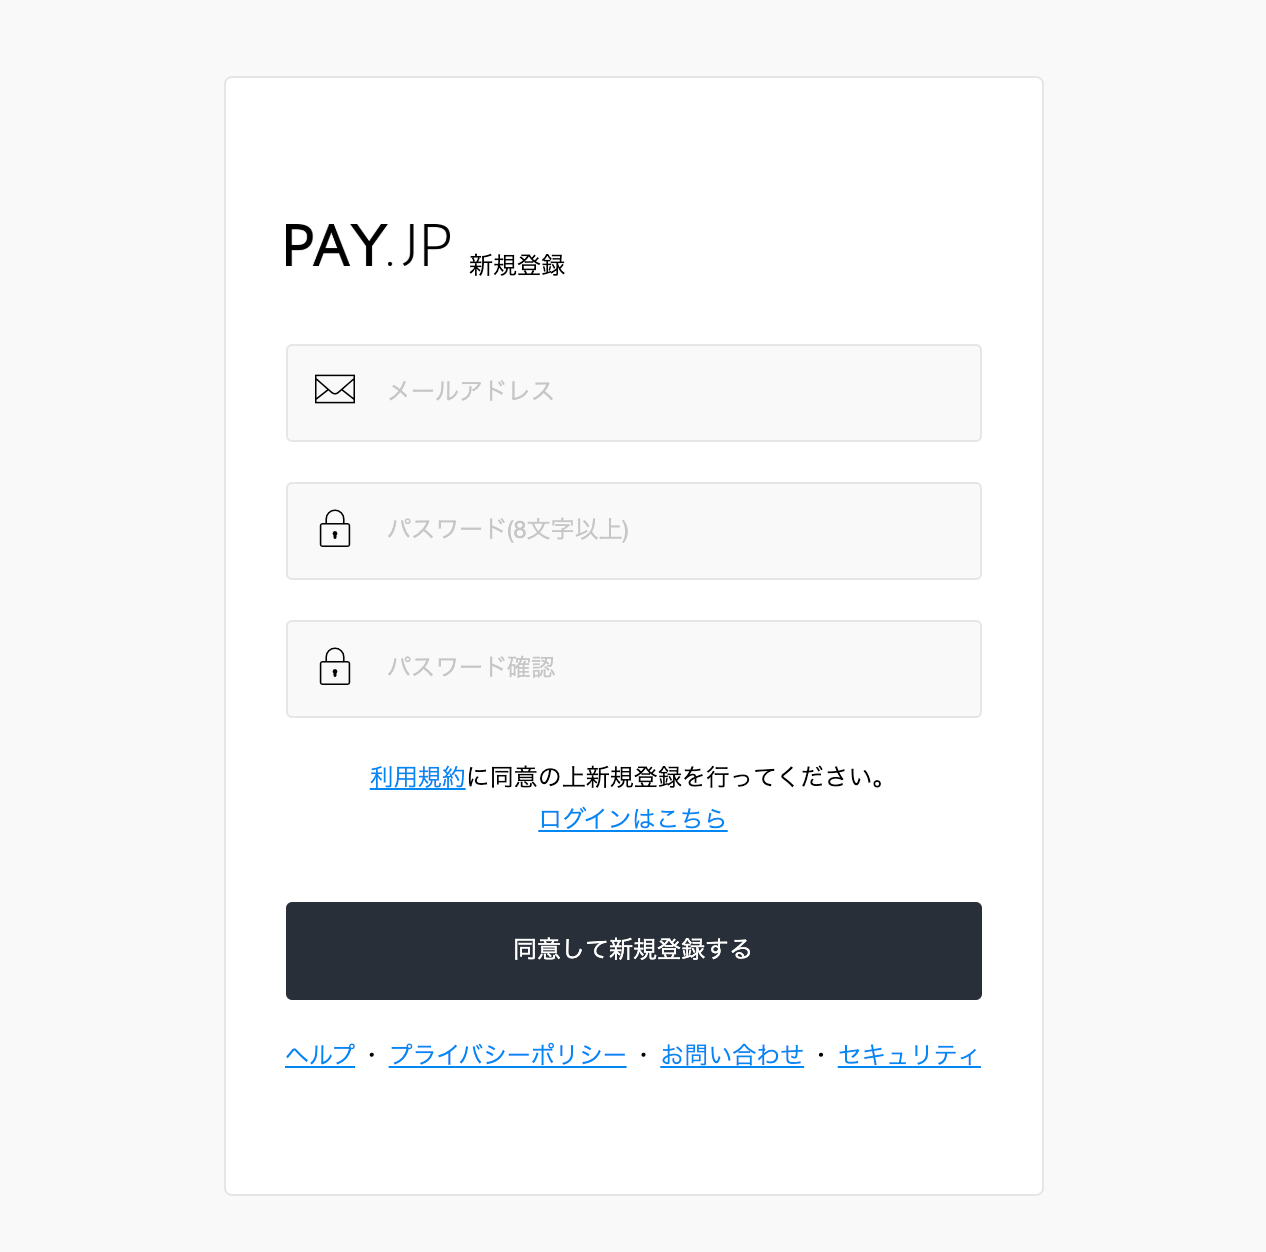Submit with 同意して新規登録する button
Image resolution: width=1266 pixels, height=1252 pixels.
click(634, 951)
